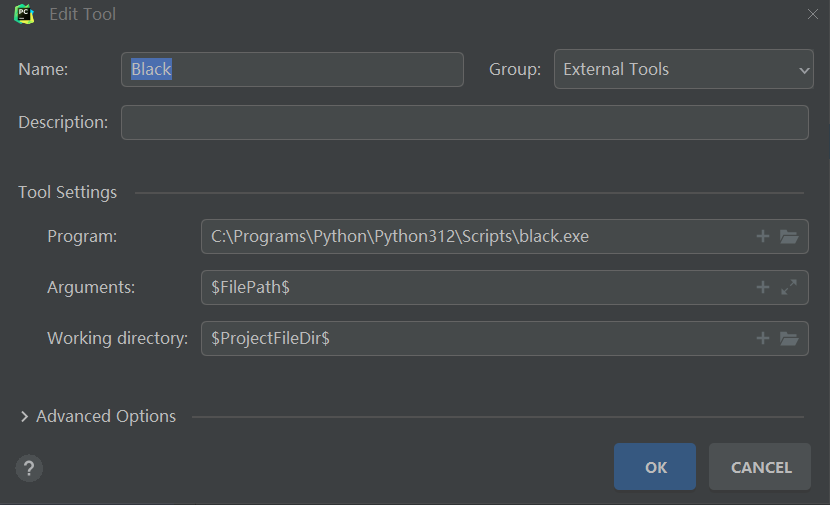
Task: Browse for program using the folder icon
Action: (x=789, y=237)
